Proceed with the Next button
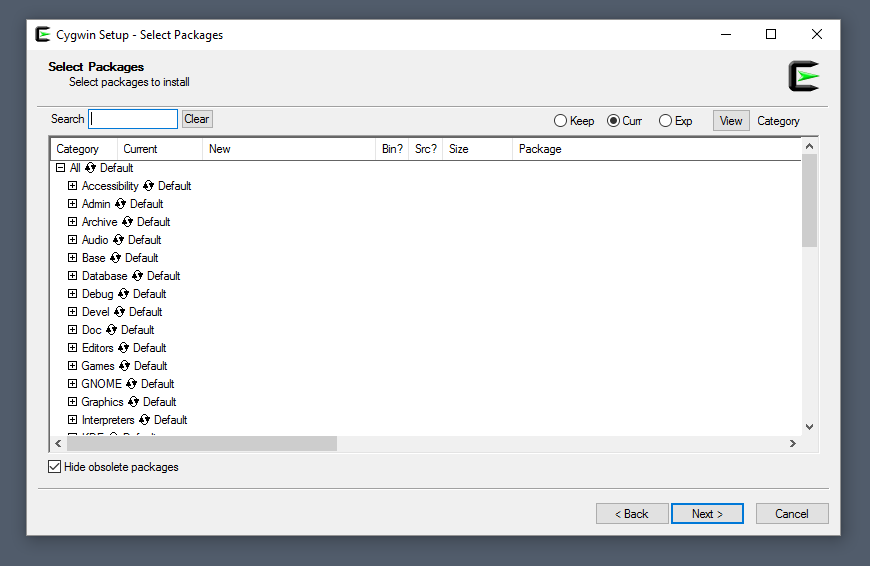 (x=707, y=514)
